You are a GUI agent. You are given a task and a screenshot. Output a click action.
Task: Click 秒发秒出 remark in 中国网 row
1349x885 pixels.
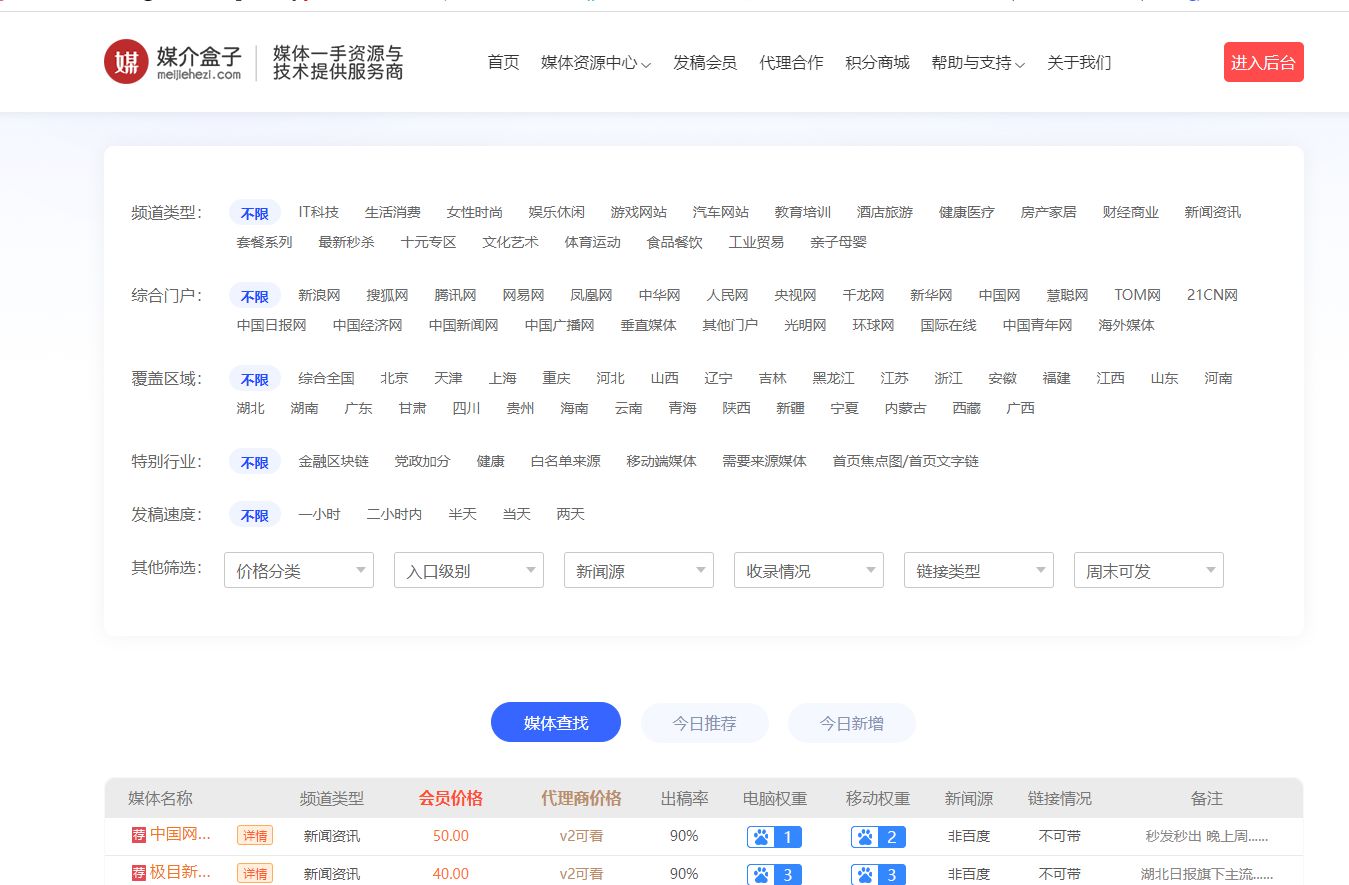1207,836
